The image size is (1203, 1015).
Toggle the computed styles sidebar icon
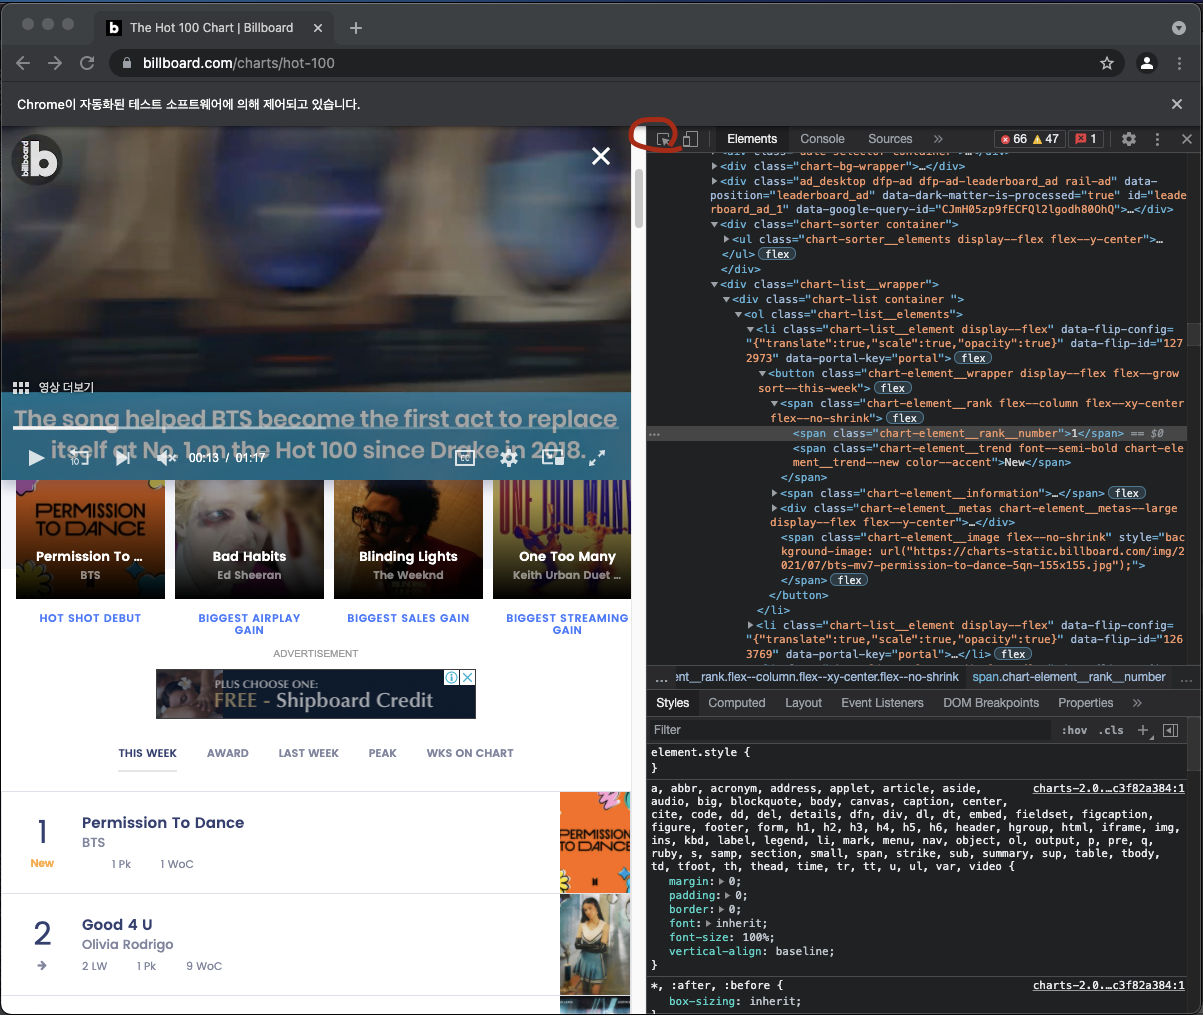point(1170,730)
